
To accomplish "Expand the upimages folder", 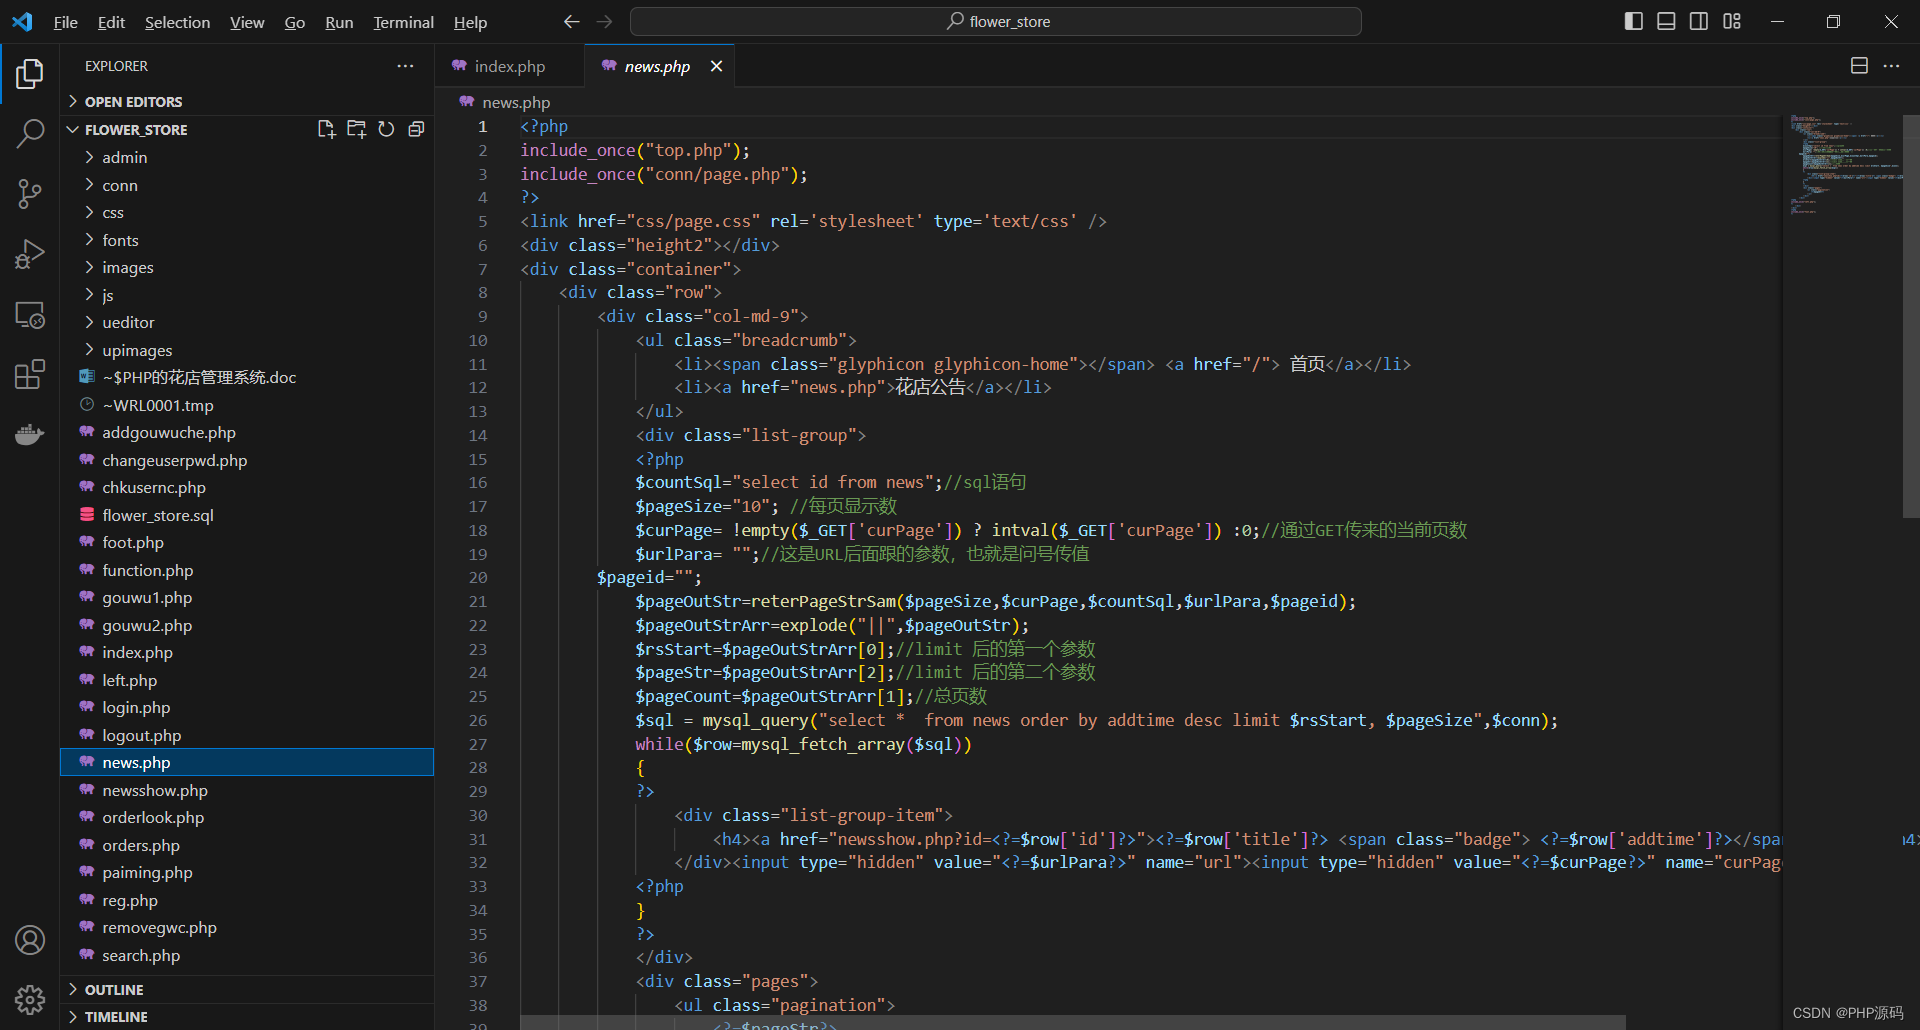I will [247, 350].
